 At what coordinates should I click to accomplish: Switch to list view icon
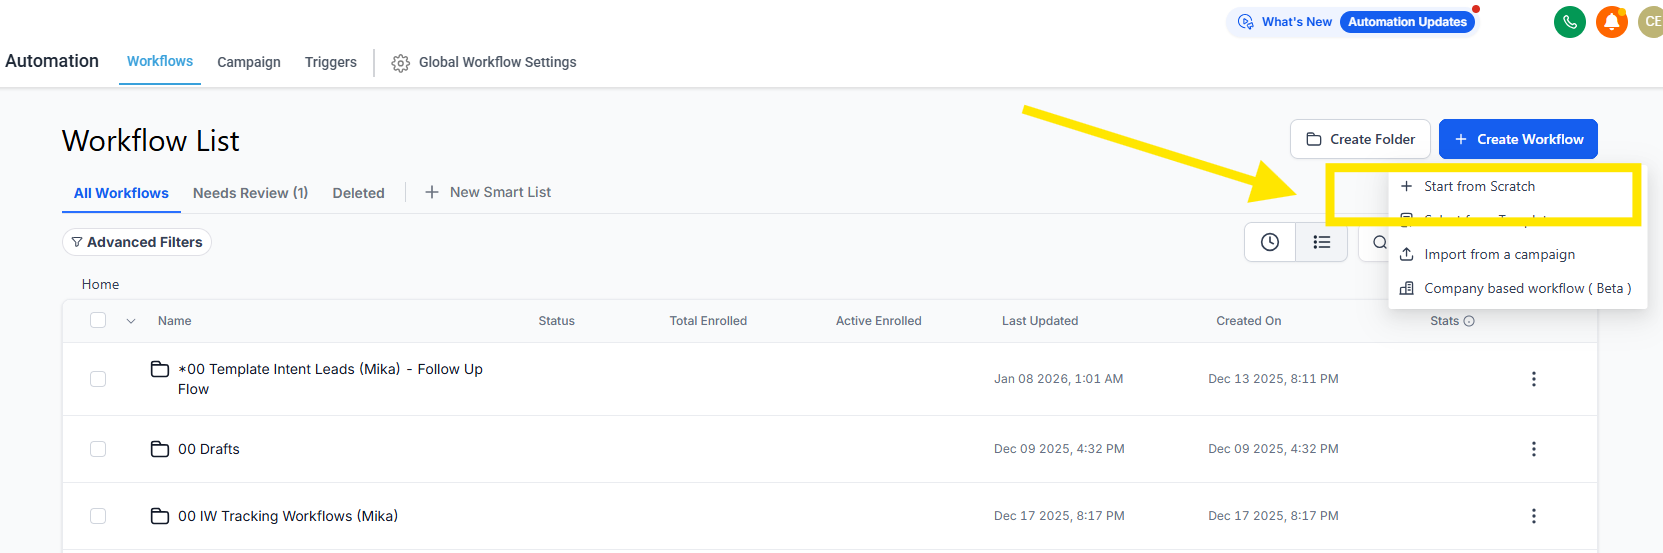tap(1321, 242)
